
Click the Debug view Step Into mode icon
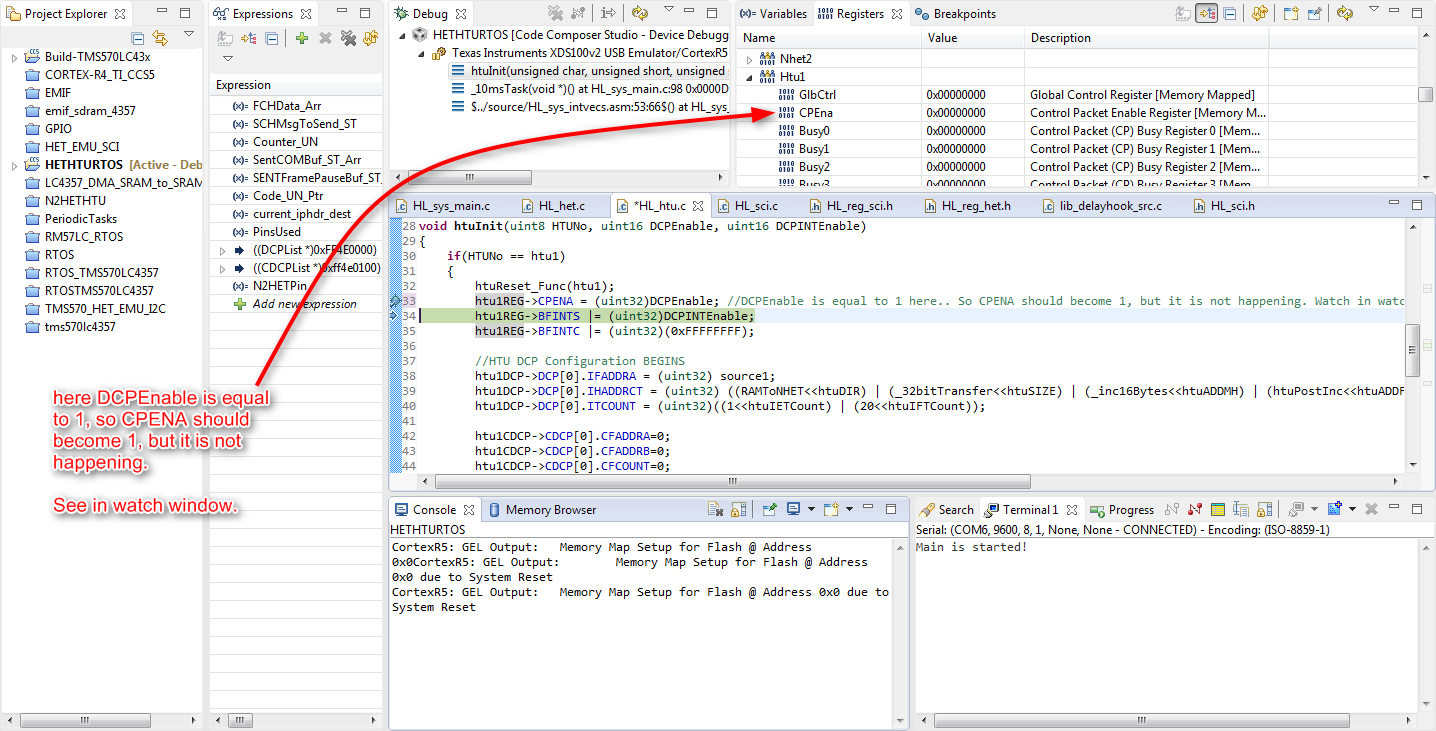pos(608,13)
